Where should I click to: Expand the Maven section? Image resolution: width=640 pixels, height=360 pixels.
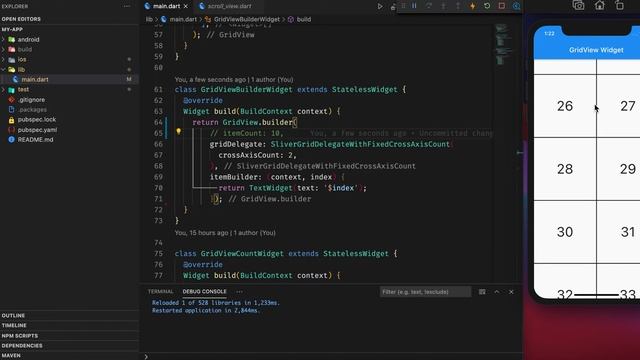pos(69,356)
